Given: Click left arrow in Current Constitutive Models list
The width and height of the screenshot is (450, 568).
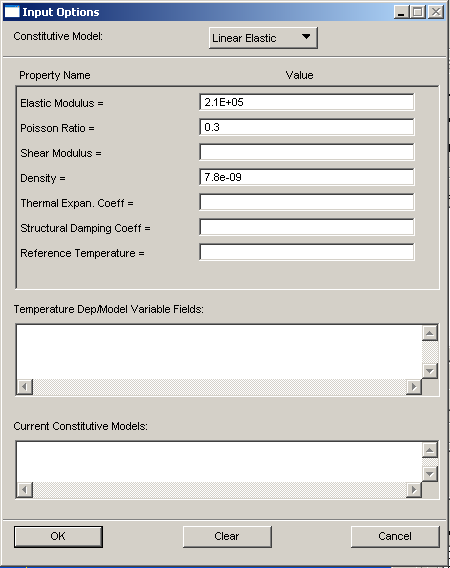Looking at the screenshot, I should [25, 490].
